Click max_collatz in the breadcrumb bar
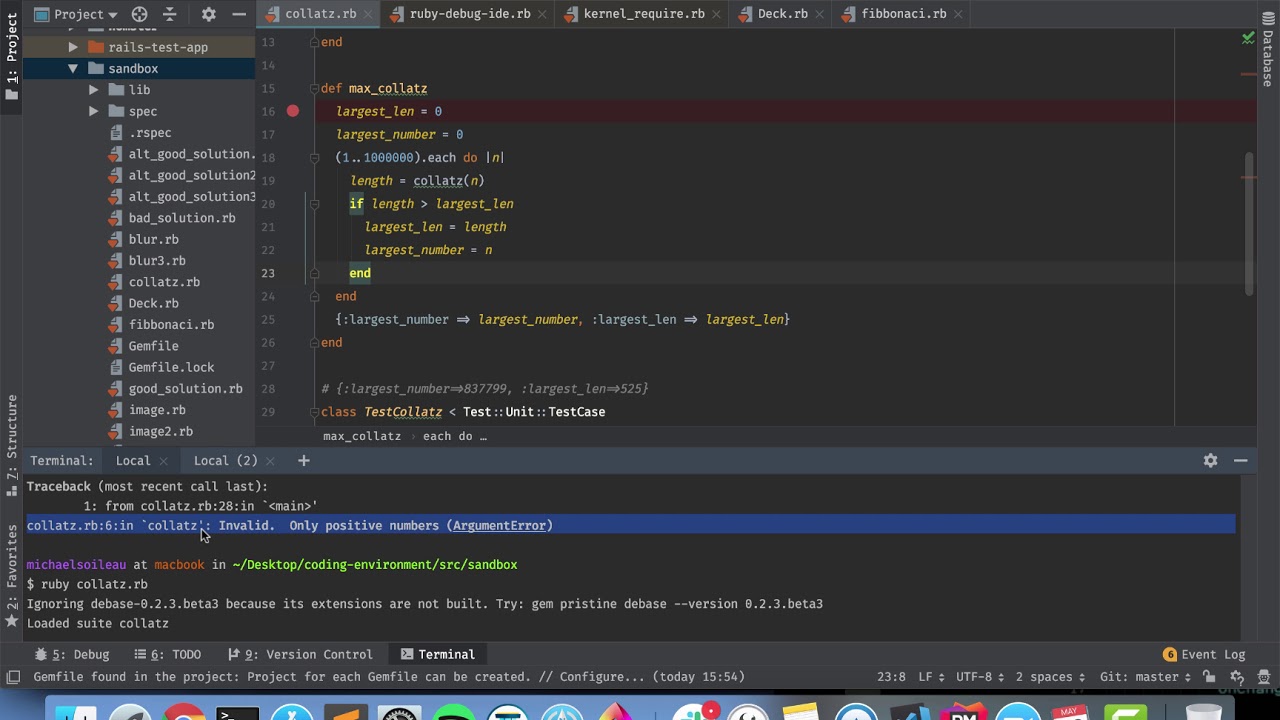 tap(362, 436)
